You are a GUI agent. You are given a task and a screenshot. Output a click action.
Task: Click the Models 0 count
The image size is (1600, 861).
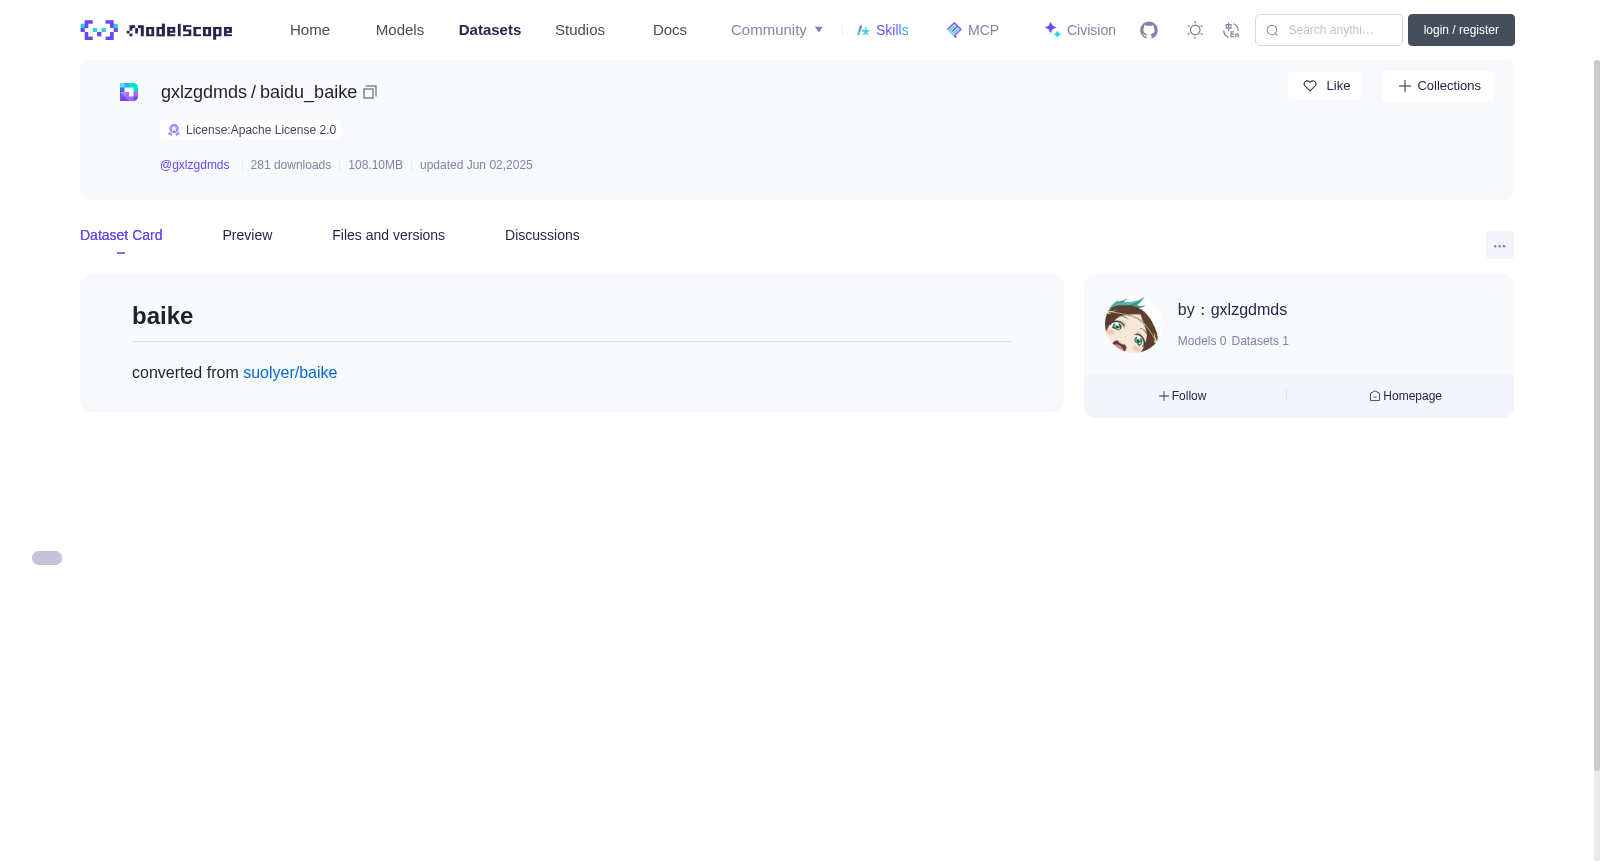[x=1202, y=341]
